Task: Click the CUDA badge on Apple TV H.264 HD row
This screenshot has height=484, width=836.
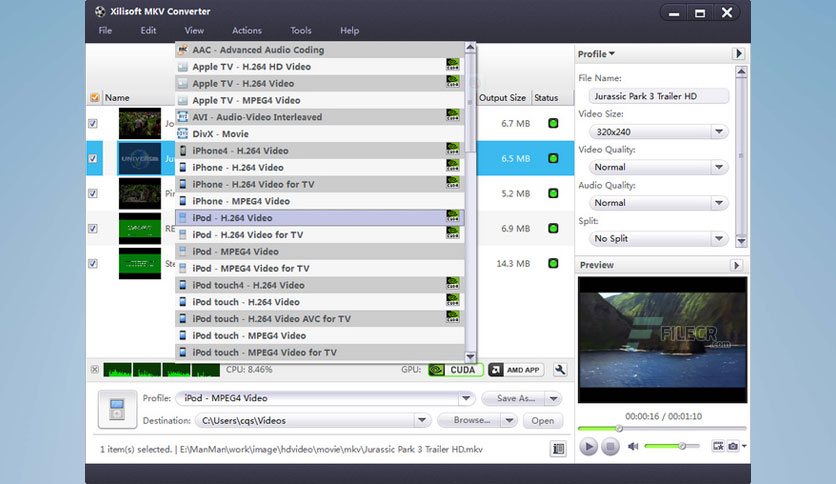Action: pos(453,65)
